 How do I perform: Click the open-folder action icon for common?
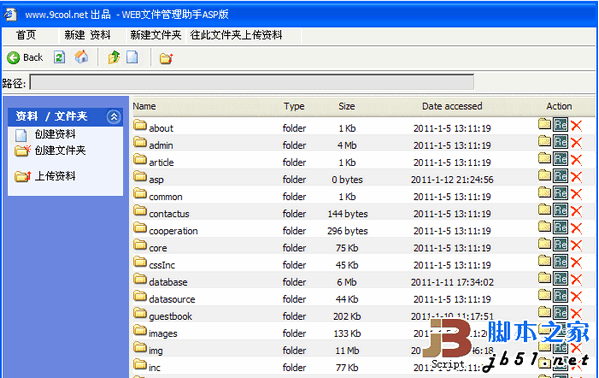544,193
